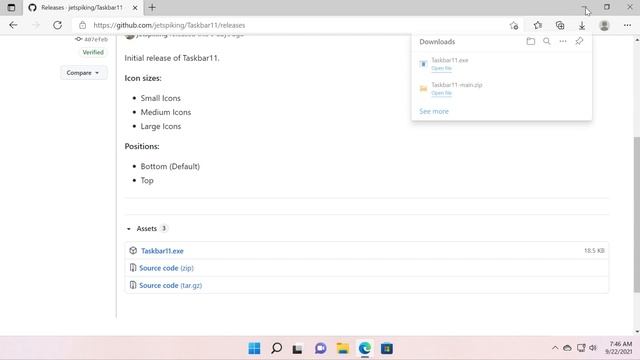Select Taskbar11.exe download entry name
Screen dimensions: 640x360
click(x=449, y=60)
